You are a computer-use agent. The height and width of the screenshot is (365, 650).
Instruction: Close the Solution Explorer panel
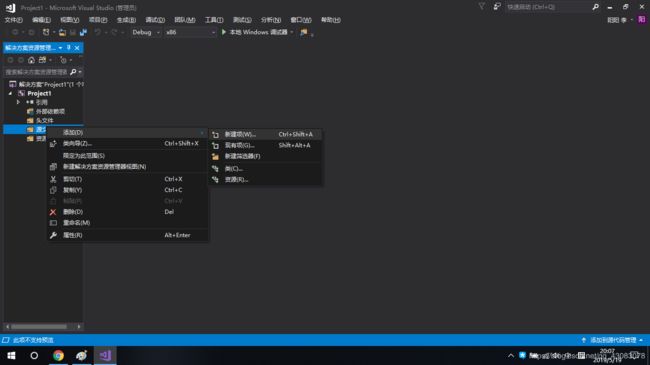pos(77,48)
